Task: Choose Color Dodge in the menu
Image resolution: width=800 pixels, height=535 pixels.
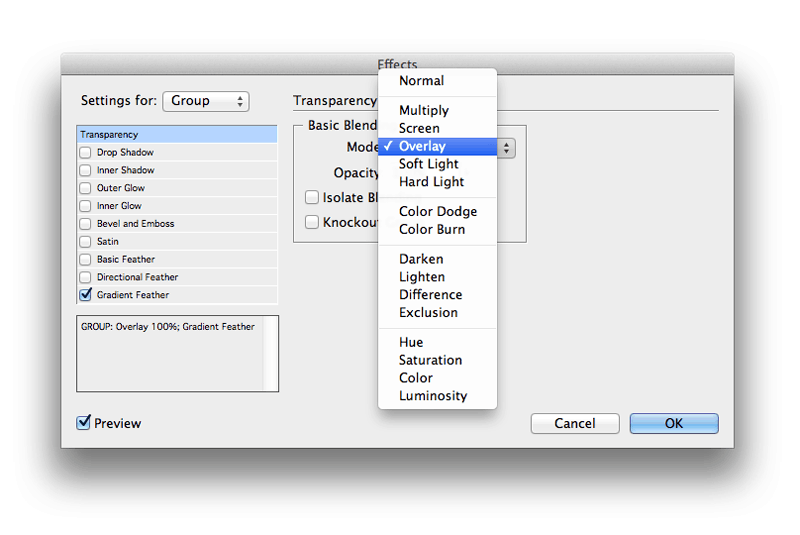Action: [x=437, y=211]
